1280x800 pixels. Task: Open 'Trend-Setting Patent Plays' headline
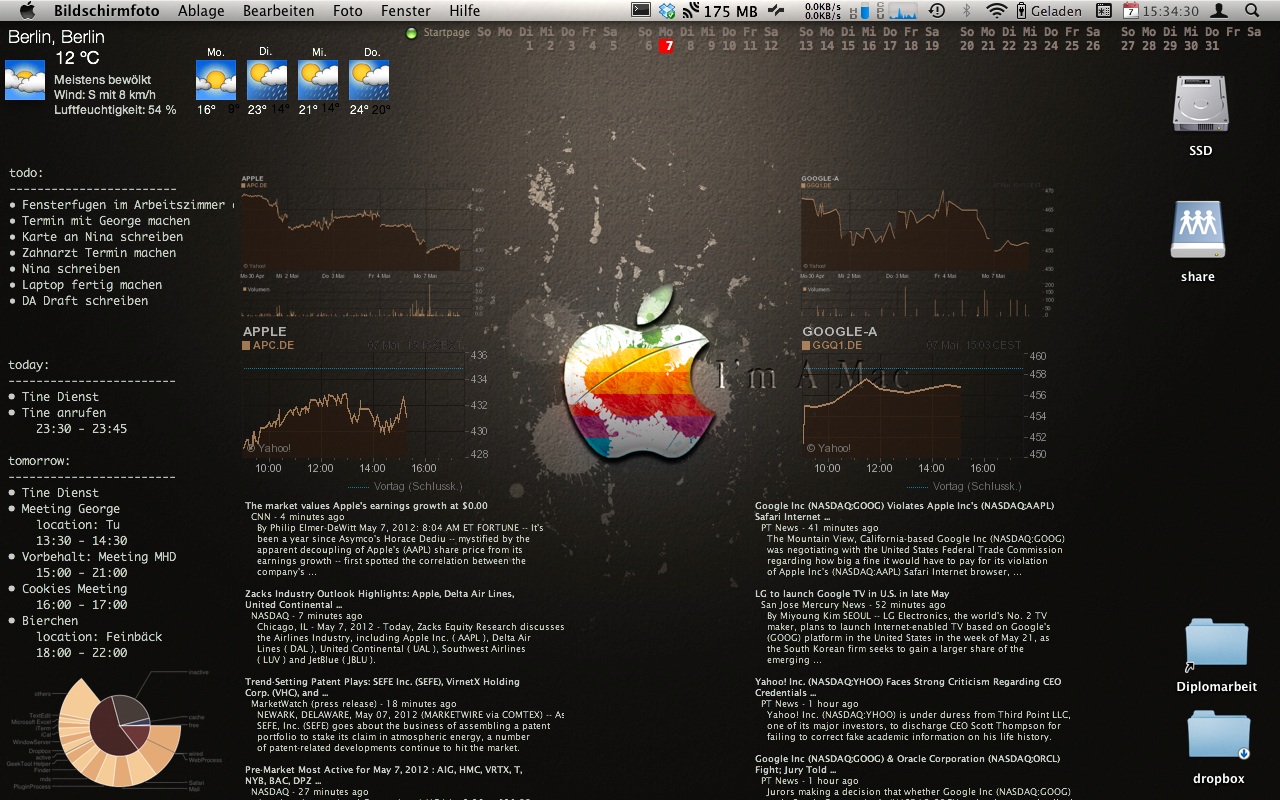382,687
